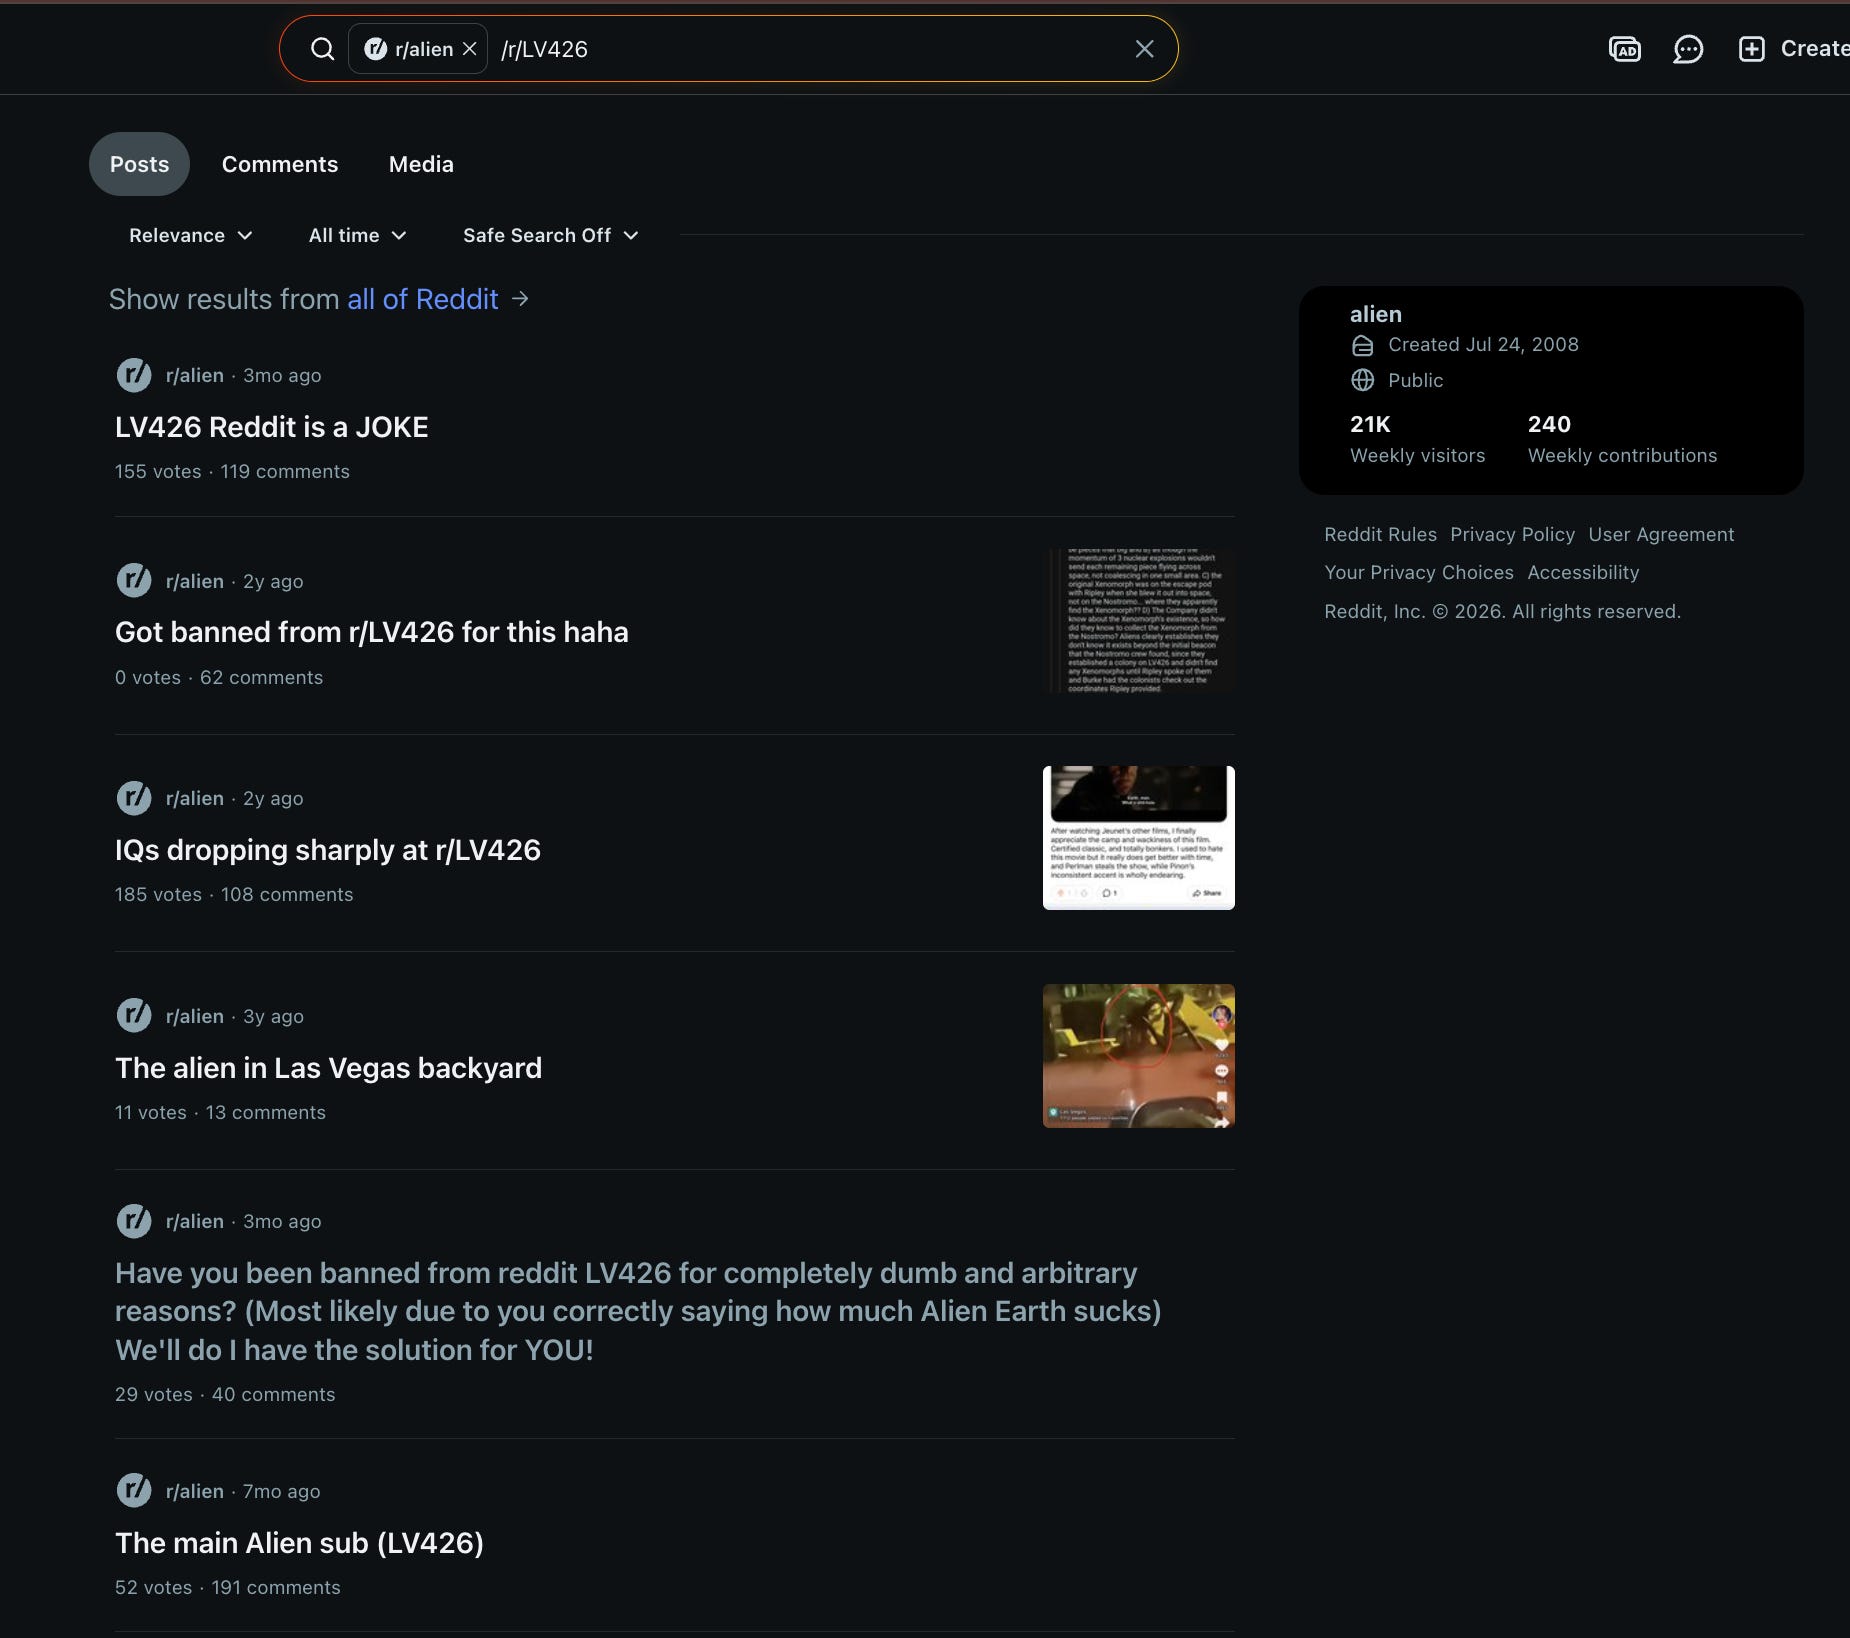Open the Relevance sort dropdown
This screenshot has width=1850, height=1638.
[x=191, y=235]
